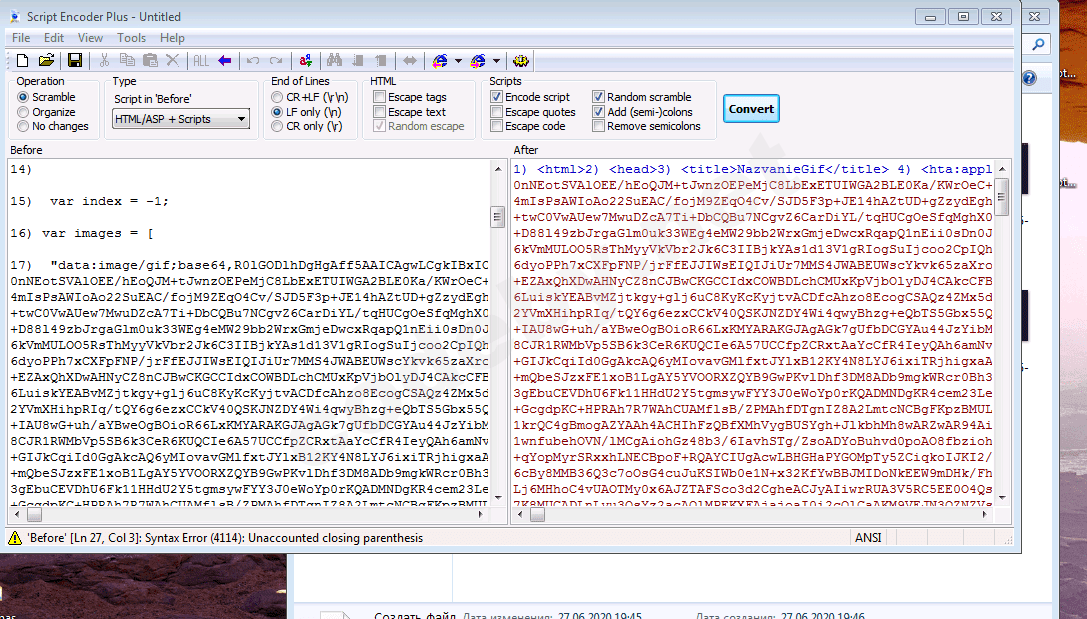Save the current script

[73, 61]
